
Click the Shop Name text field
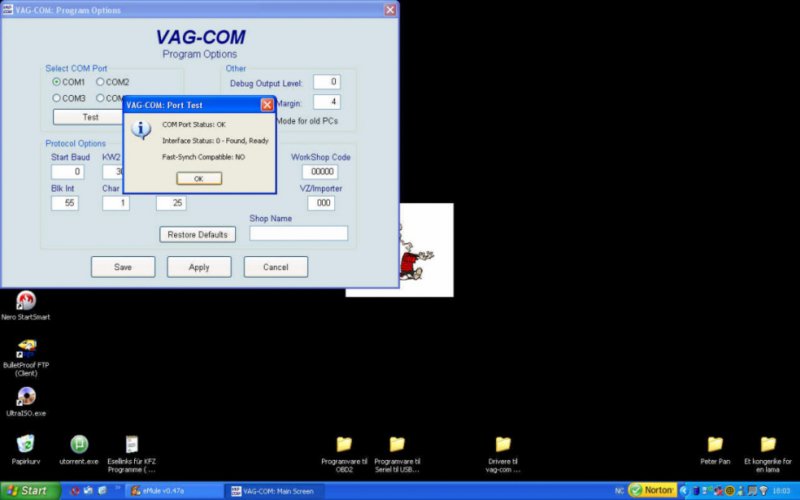click(298, 233)
